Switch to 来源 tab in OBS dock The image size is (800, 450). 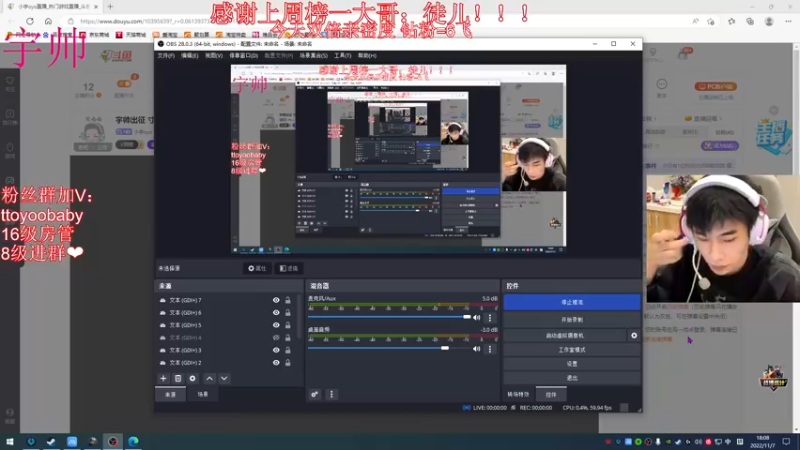coord(170,394)
